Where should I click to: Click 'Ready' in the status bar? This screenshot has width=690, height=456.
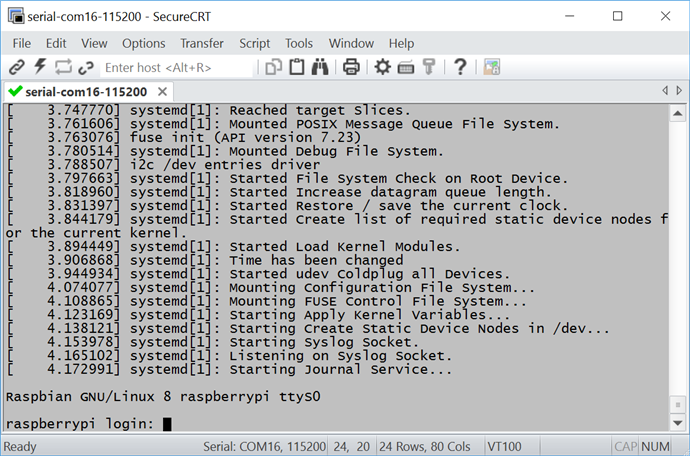point(20,447)
